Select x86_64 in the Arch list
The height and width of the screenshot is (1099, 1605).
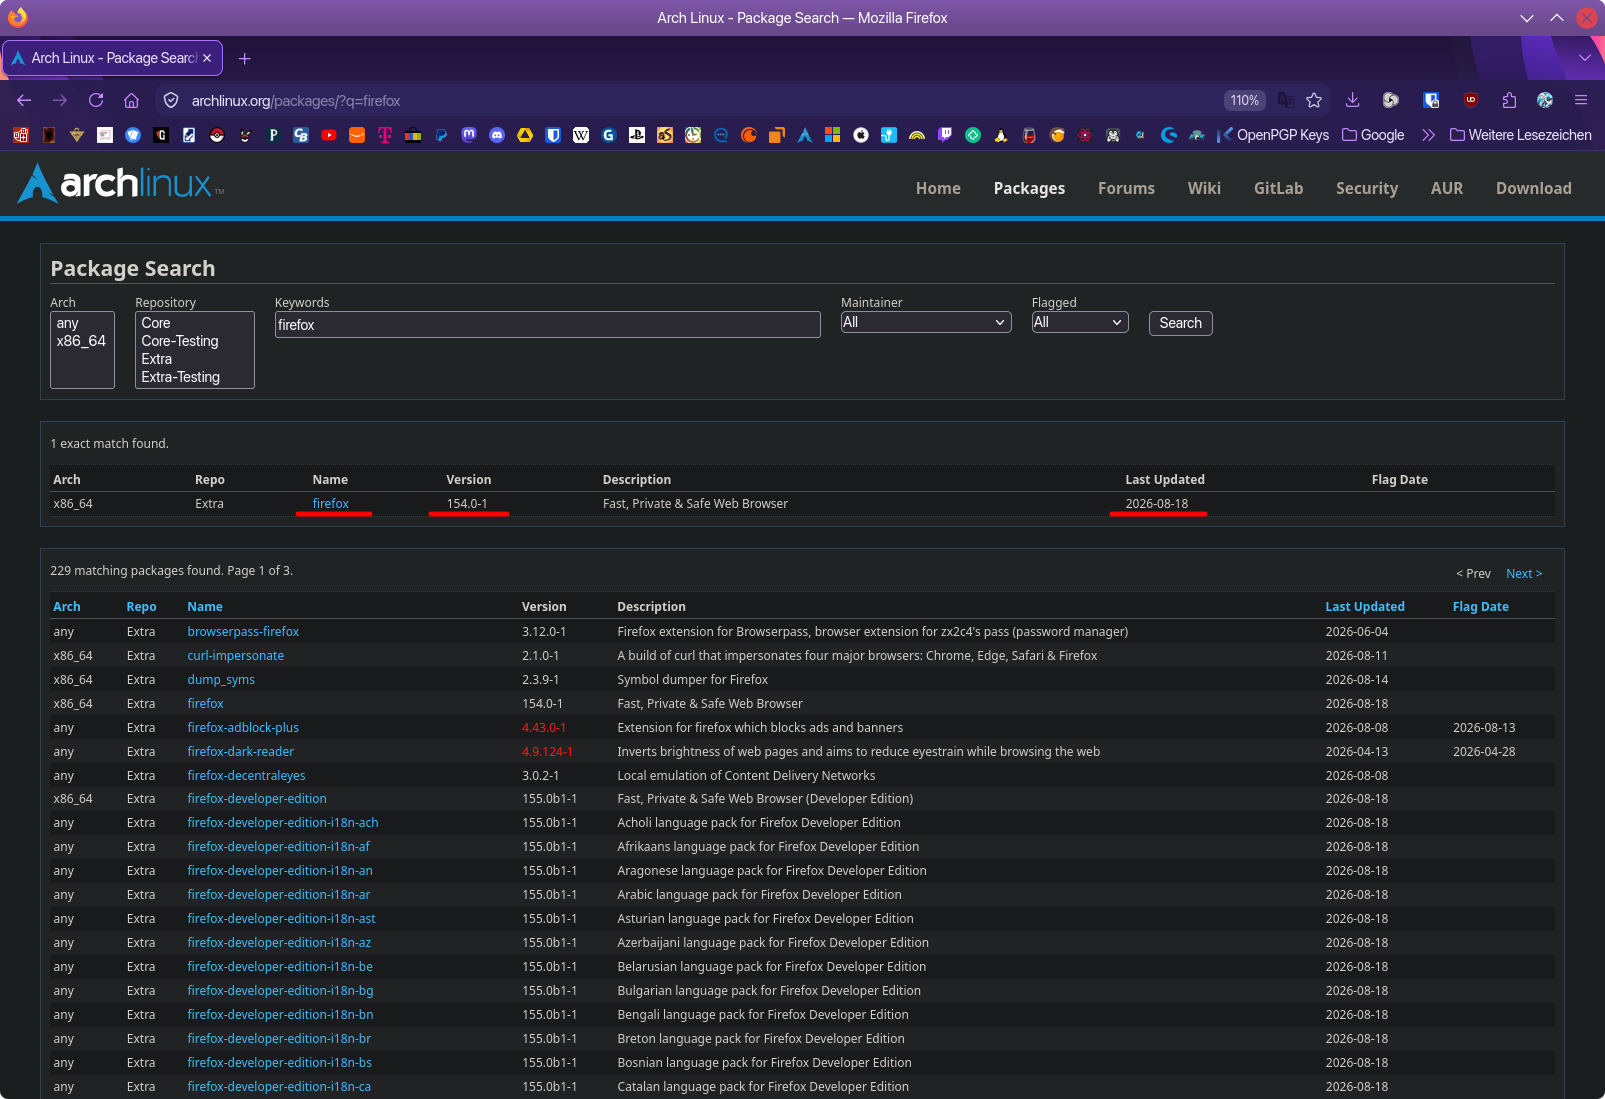(81, 341)
